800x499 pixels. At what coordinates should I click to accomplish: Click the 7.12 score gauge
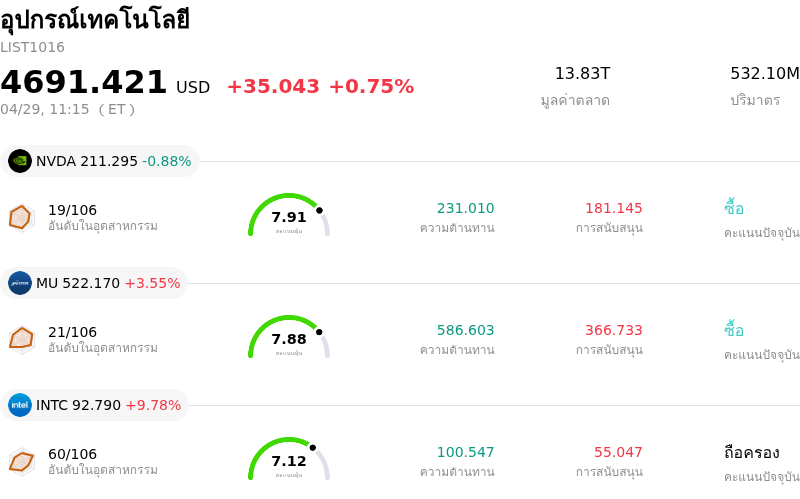[289, 460]
